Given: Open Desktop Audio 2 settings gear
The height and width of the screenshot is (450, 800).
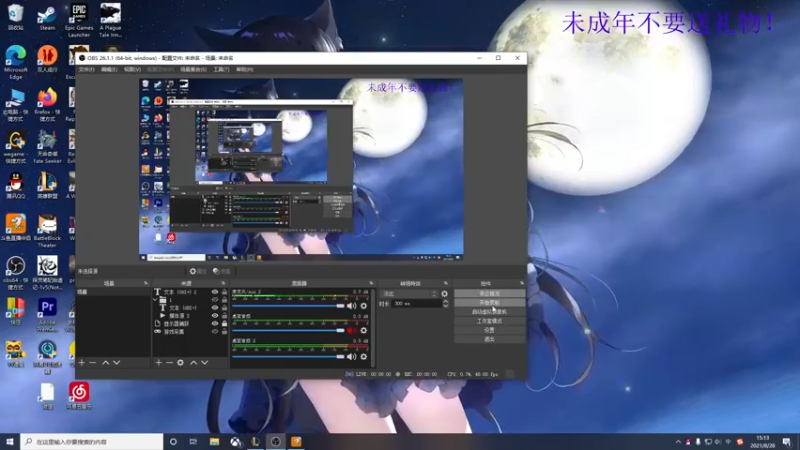Looking at the screenshot, I should point(364,357).
